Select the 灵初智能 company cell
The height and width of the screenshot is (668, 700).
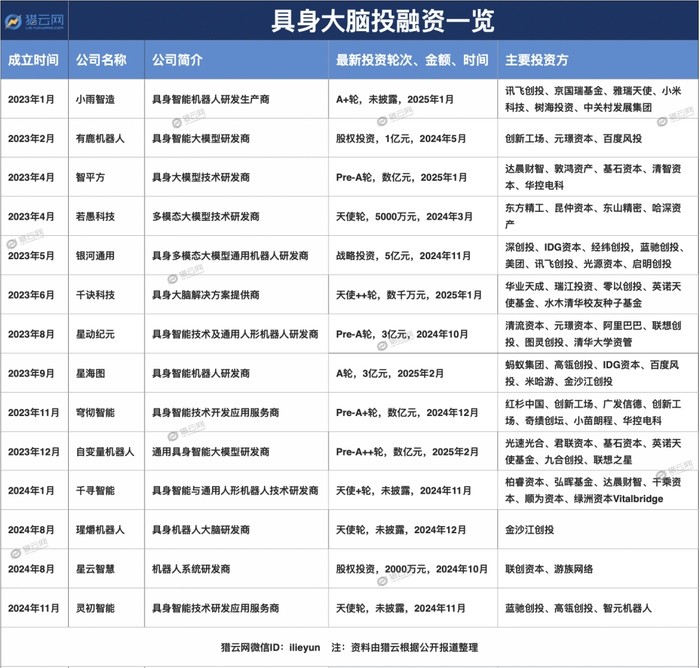pyautogui.click(x=106, y=608)
